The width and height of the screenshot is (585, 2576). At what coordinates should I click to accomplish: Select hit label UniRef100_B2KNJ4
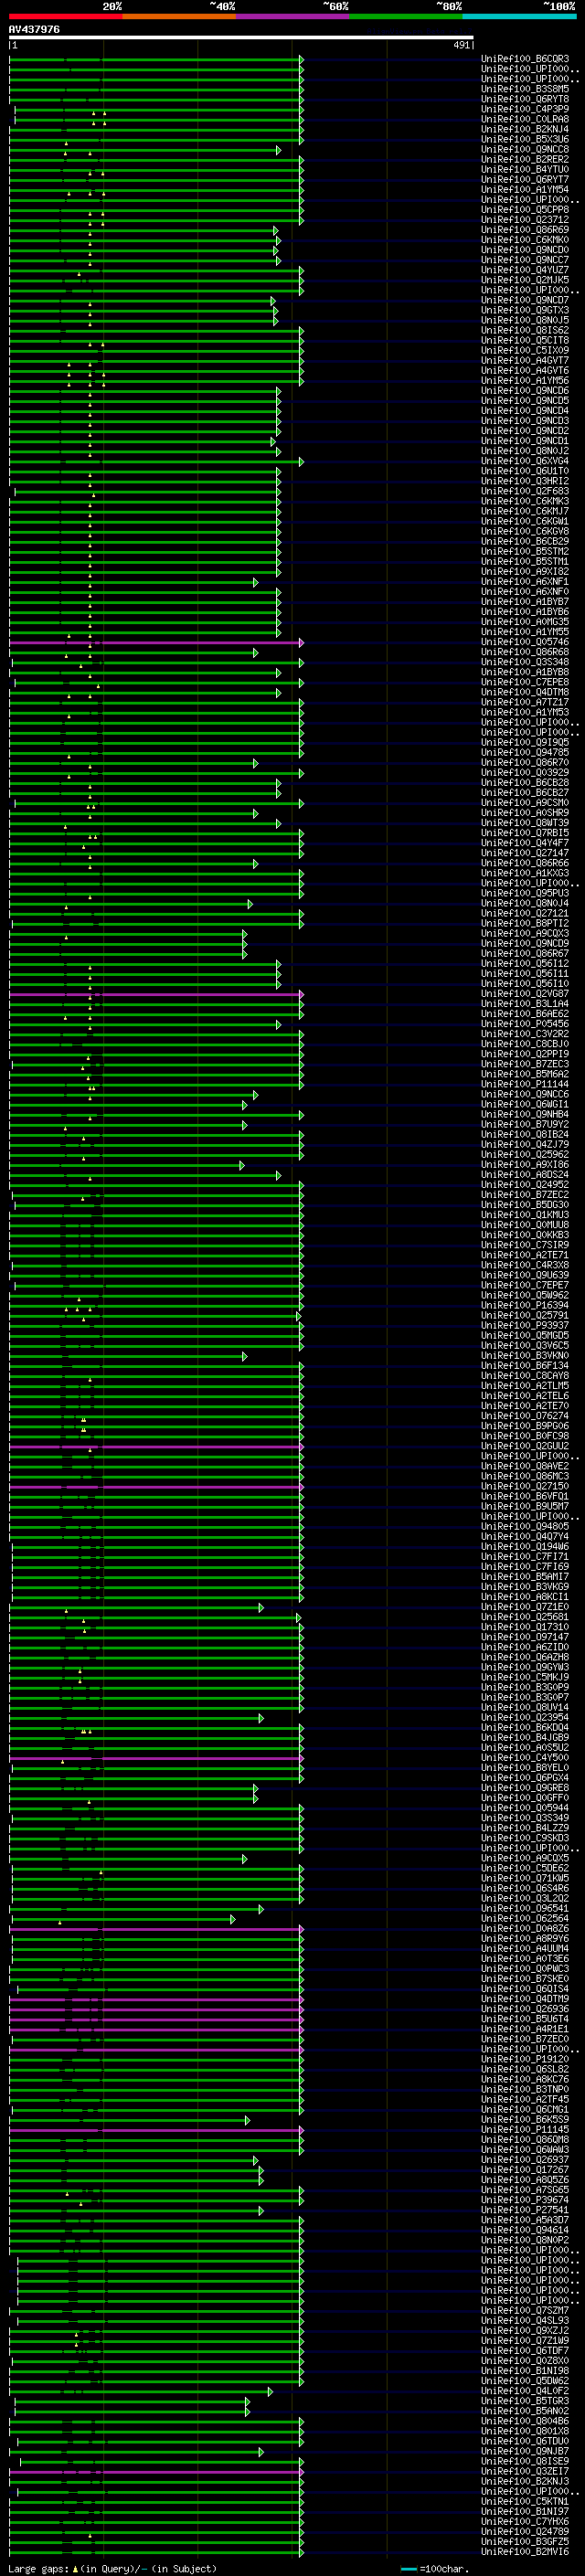click(x=525, y=129)
